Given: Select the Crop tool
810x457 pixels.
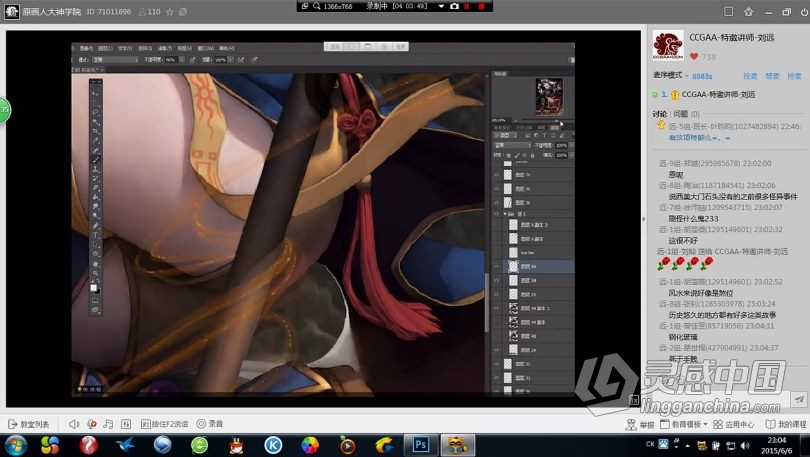Looking at the screenshot, I should click(97, 130).
